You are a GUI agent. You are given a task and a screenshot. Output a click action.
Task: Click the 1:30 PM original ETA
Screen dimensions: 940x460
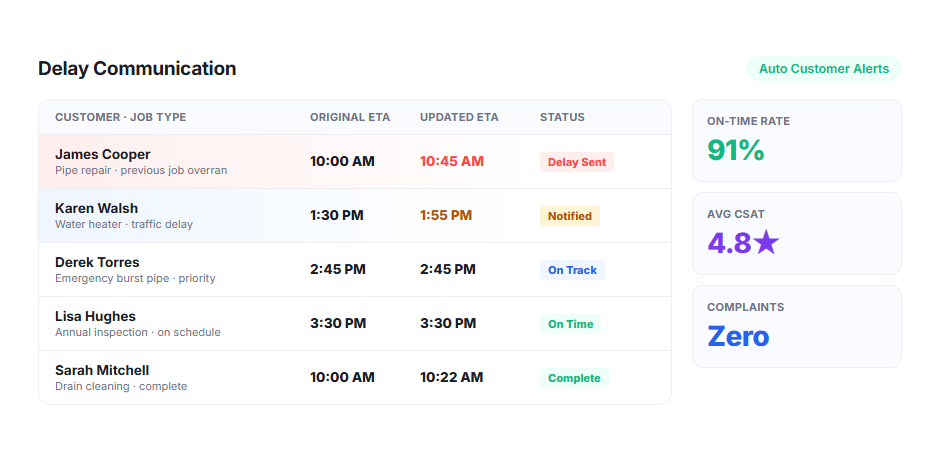tap(336, 215)
